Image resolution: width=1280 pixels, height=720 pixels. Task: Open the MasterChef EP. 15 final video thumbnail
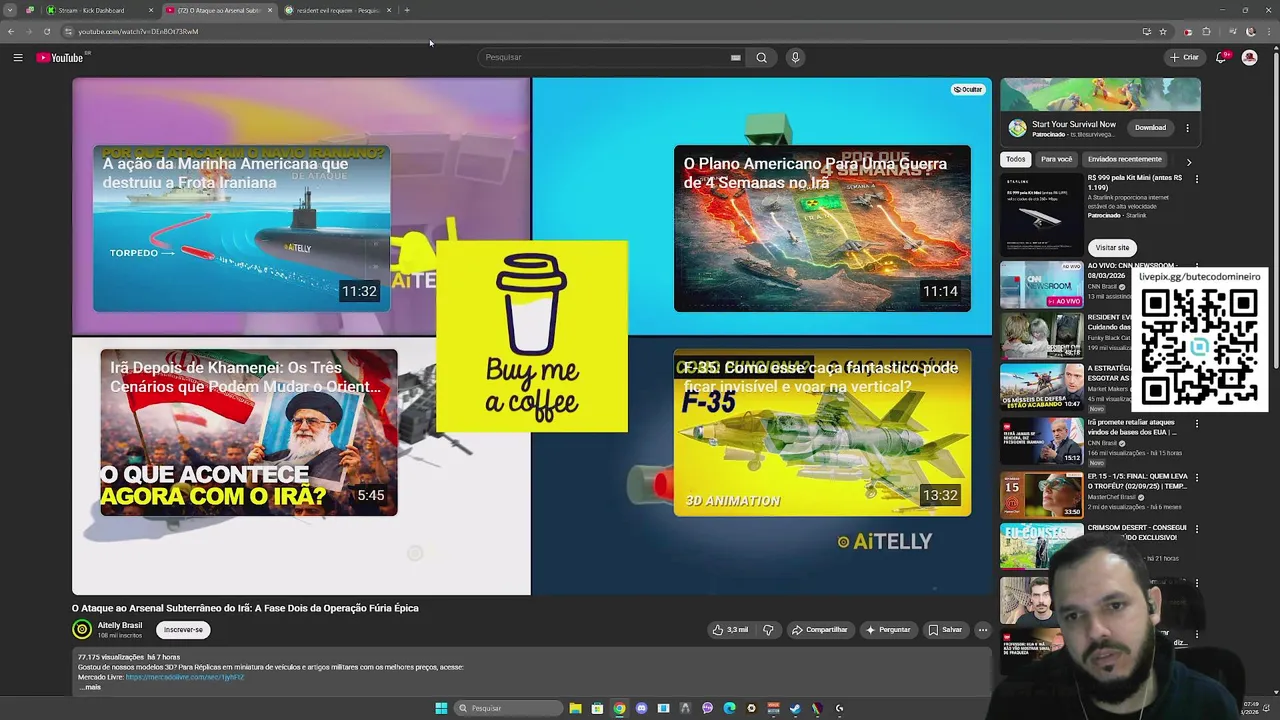point(1041,494)
